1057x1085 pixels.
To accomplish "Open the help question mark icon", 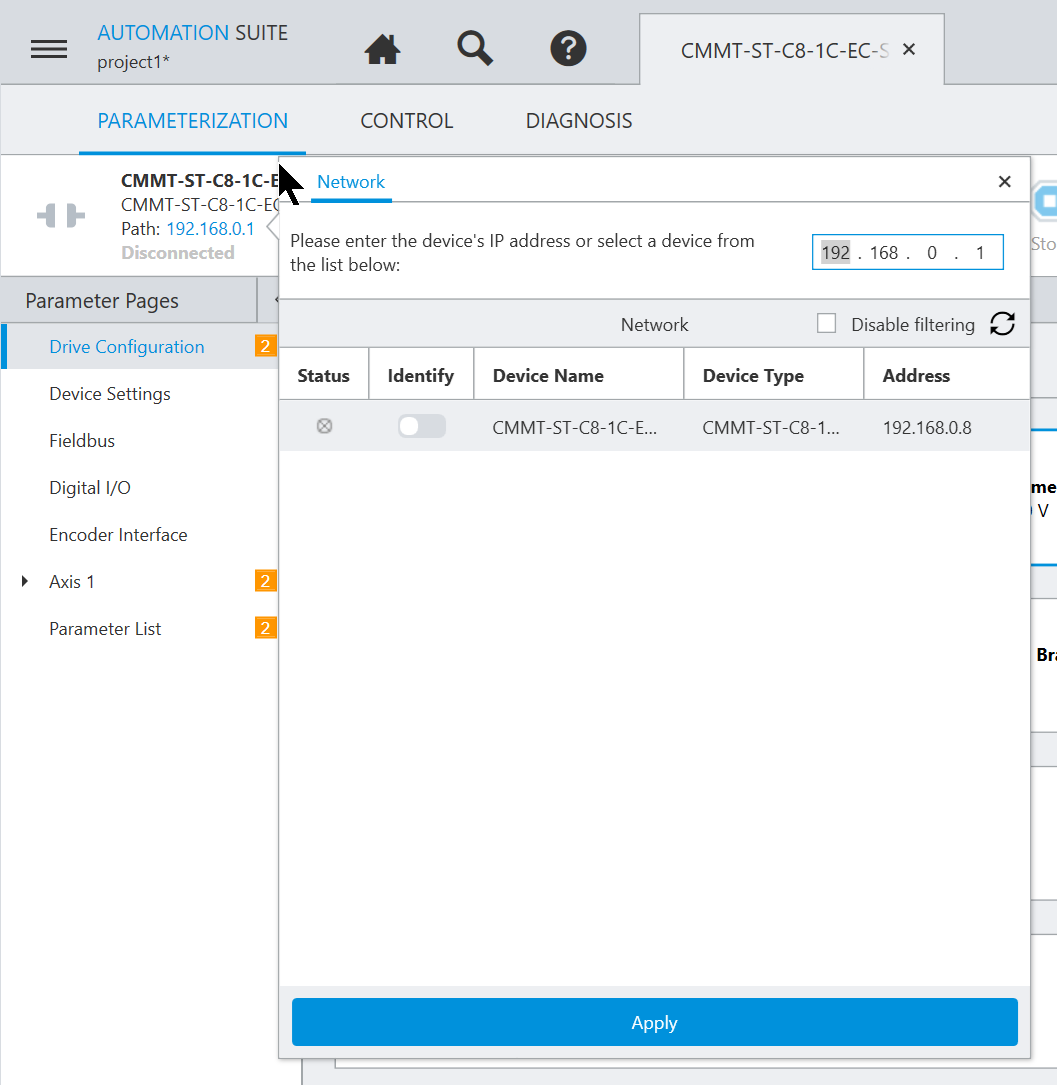I will pyautogui.click(x=569, y=48).
